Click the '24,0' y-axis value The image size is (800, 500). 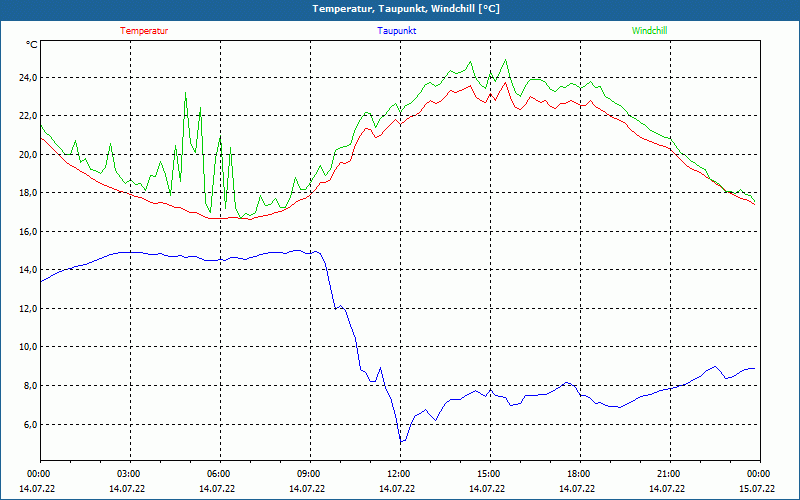[29, 78]
